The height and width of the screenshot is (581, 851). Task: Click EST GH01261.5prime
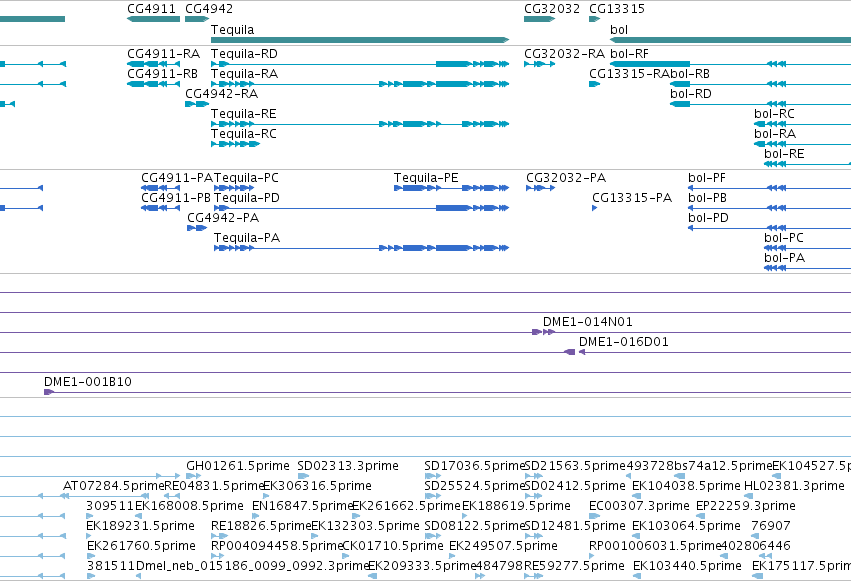pyautogui.click(x=238, y=466)
